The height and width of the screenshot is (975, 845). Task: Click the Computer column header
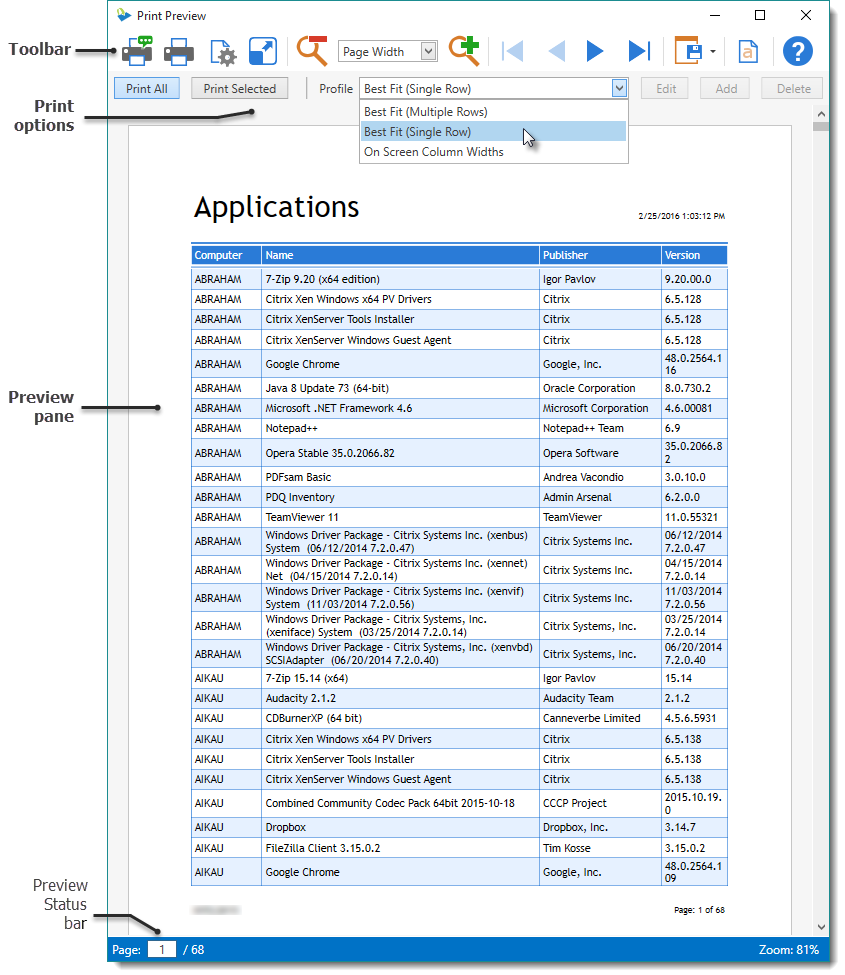click(x=226, y=255)
